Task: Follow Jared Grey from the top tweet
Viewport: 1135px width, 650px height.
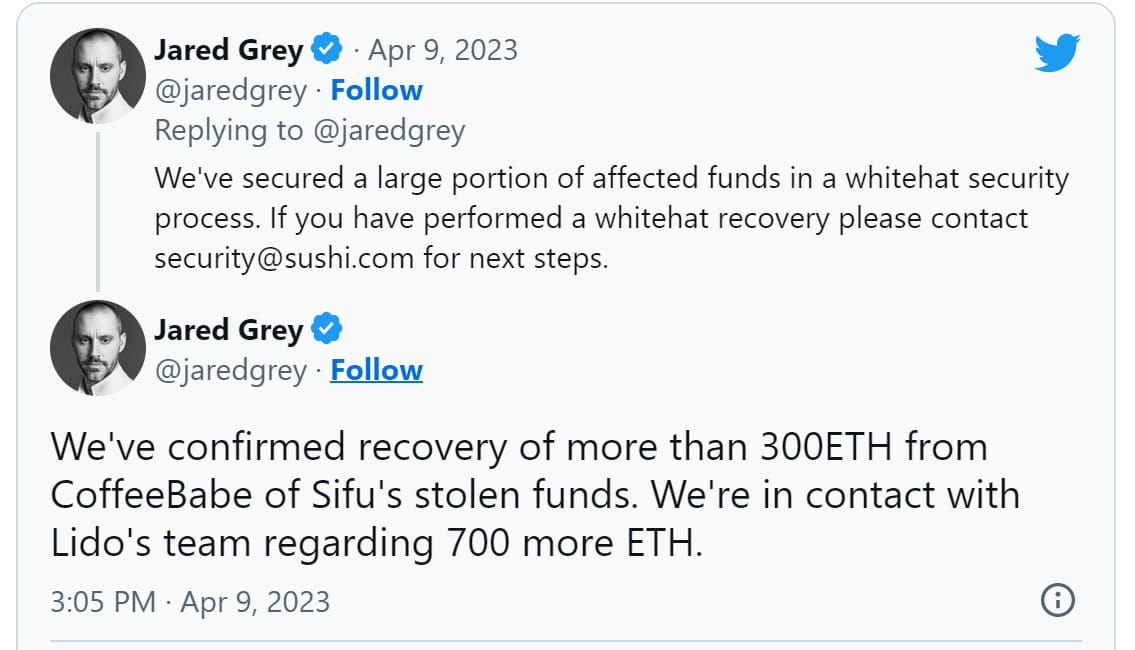Action: point(377,90)
